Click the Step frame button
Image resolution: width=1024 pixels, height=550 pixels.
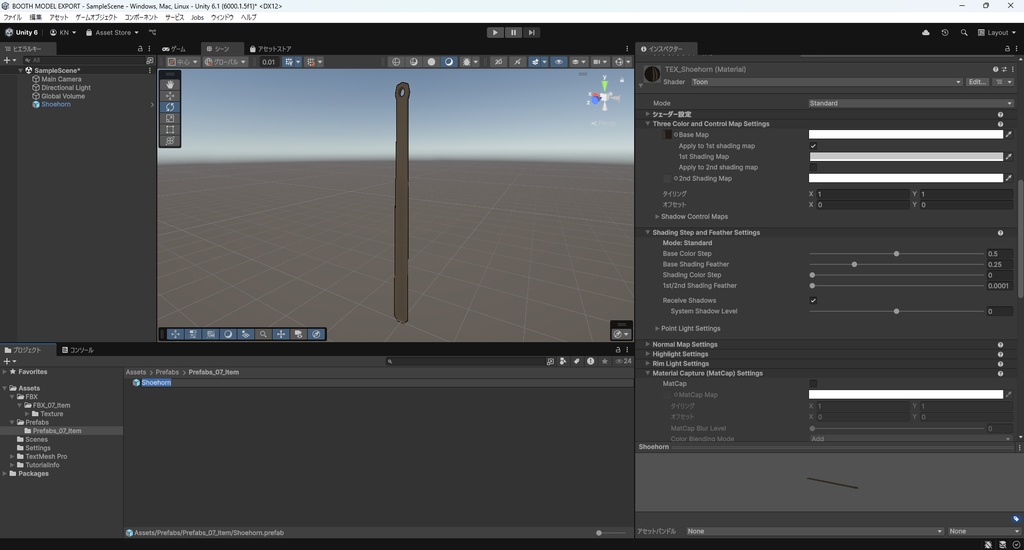(532, 33)
